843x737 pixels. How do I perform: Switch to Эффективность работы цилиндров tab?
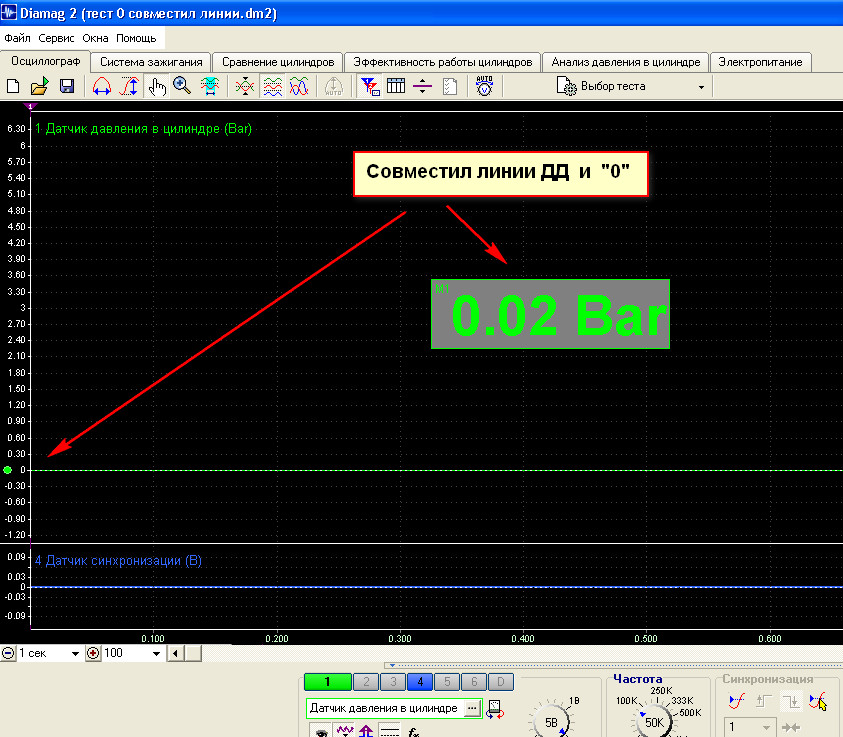pos(442,62)
